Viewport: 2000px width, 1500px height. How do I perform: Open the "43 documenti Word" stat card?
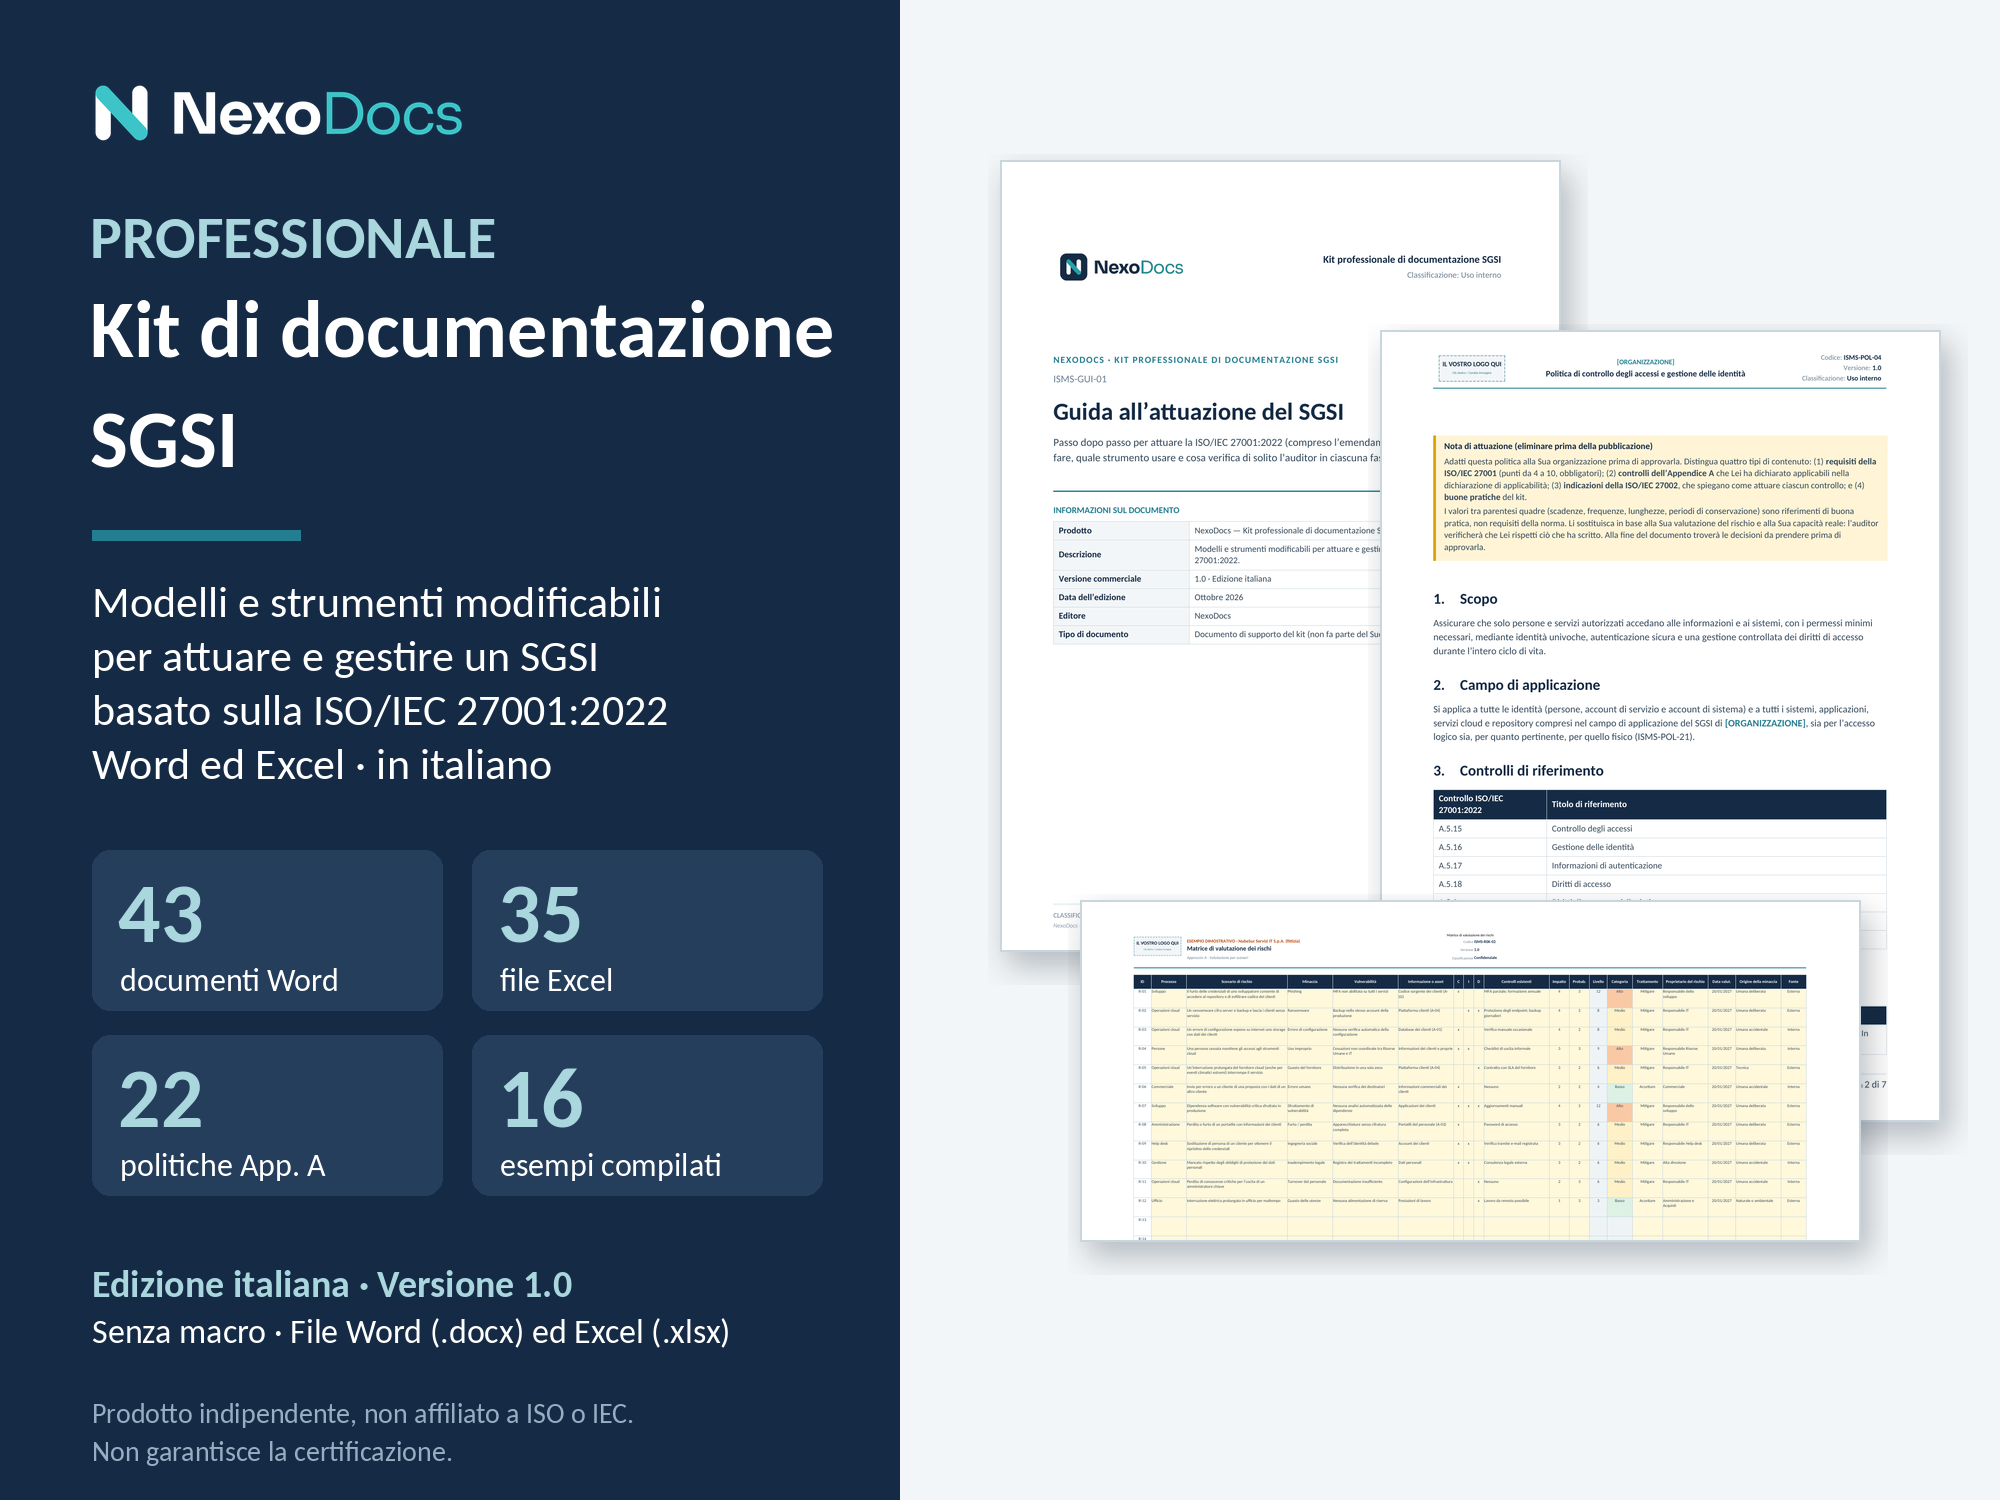click(x=267, y=930)
